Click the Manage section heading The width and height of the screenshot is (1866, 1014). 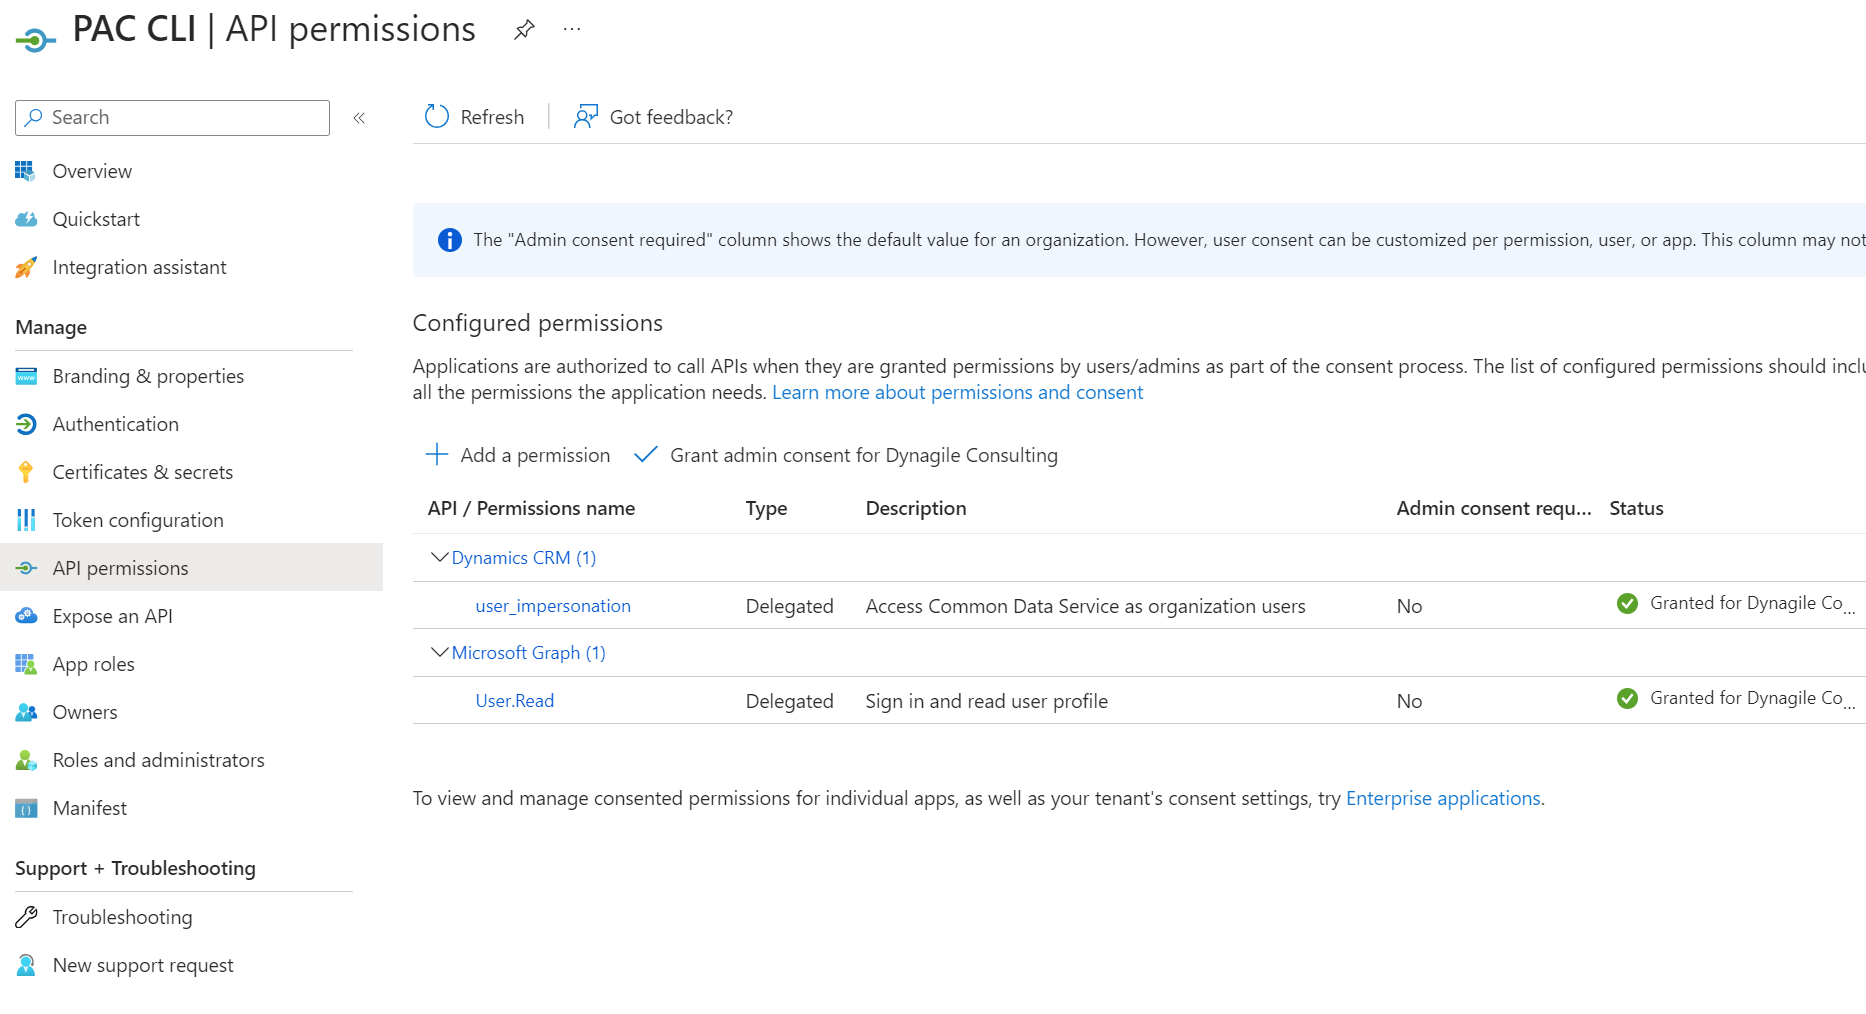click(51, 327)
